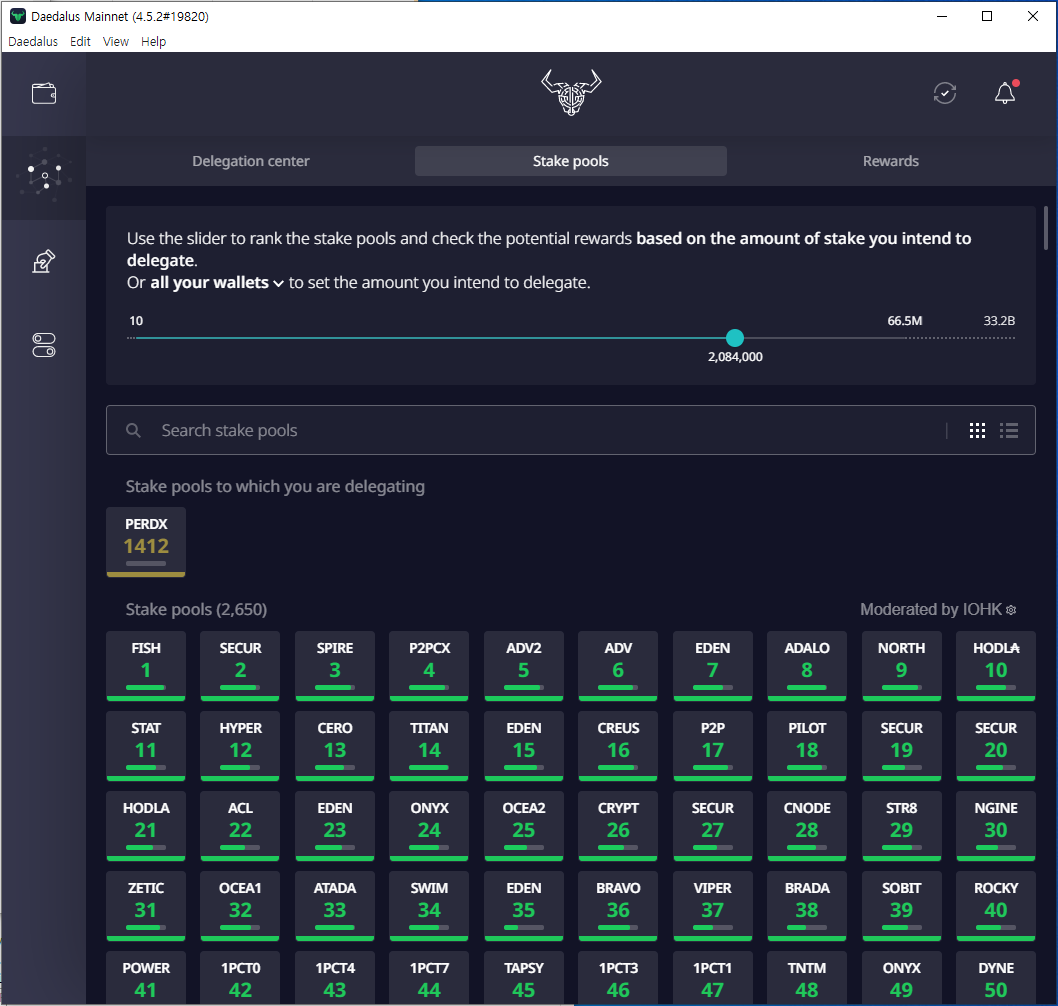Switch to grid view icon
This screenshot has width=1058, height=1006.
pos(977,430)
